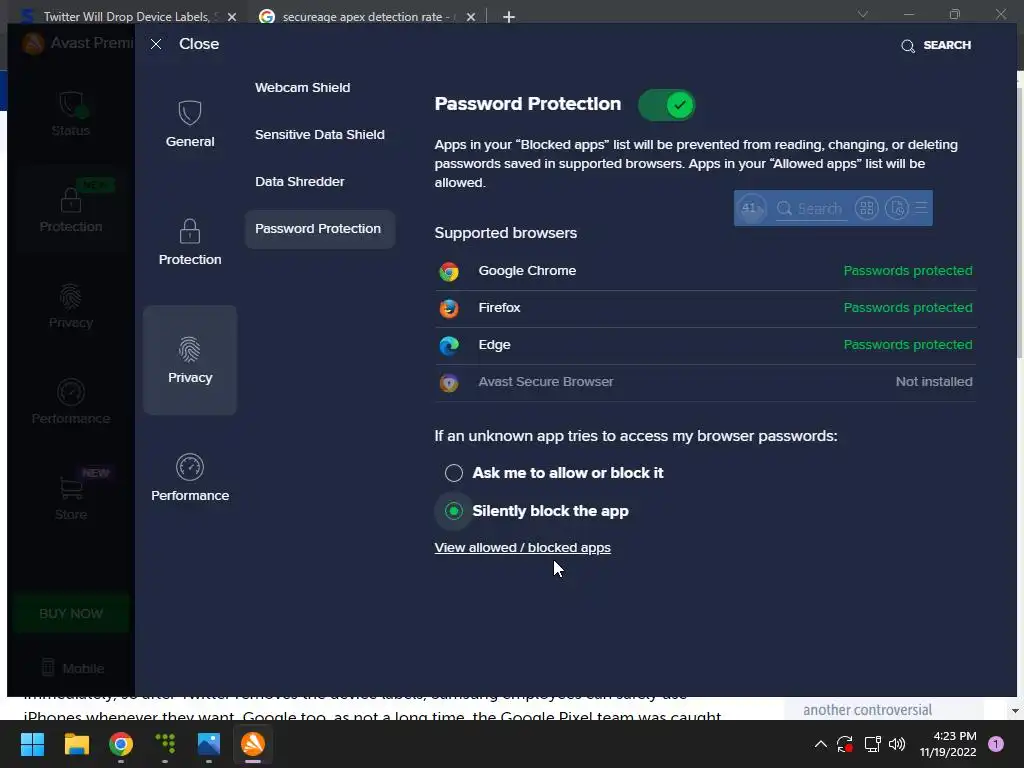1024x768 pixels.
Task: Click Passwords protected status for Google Chrome
Action: point(908,271)
